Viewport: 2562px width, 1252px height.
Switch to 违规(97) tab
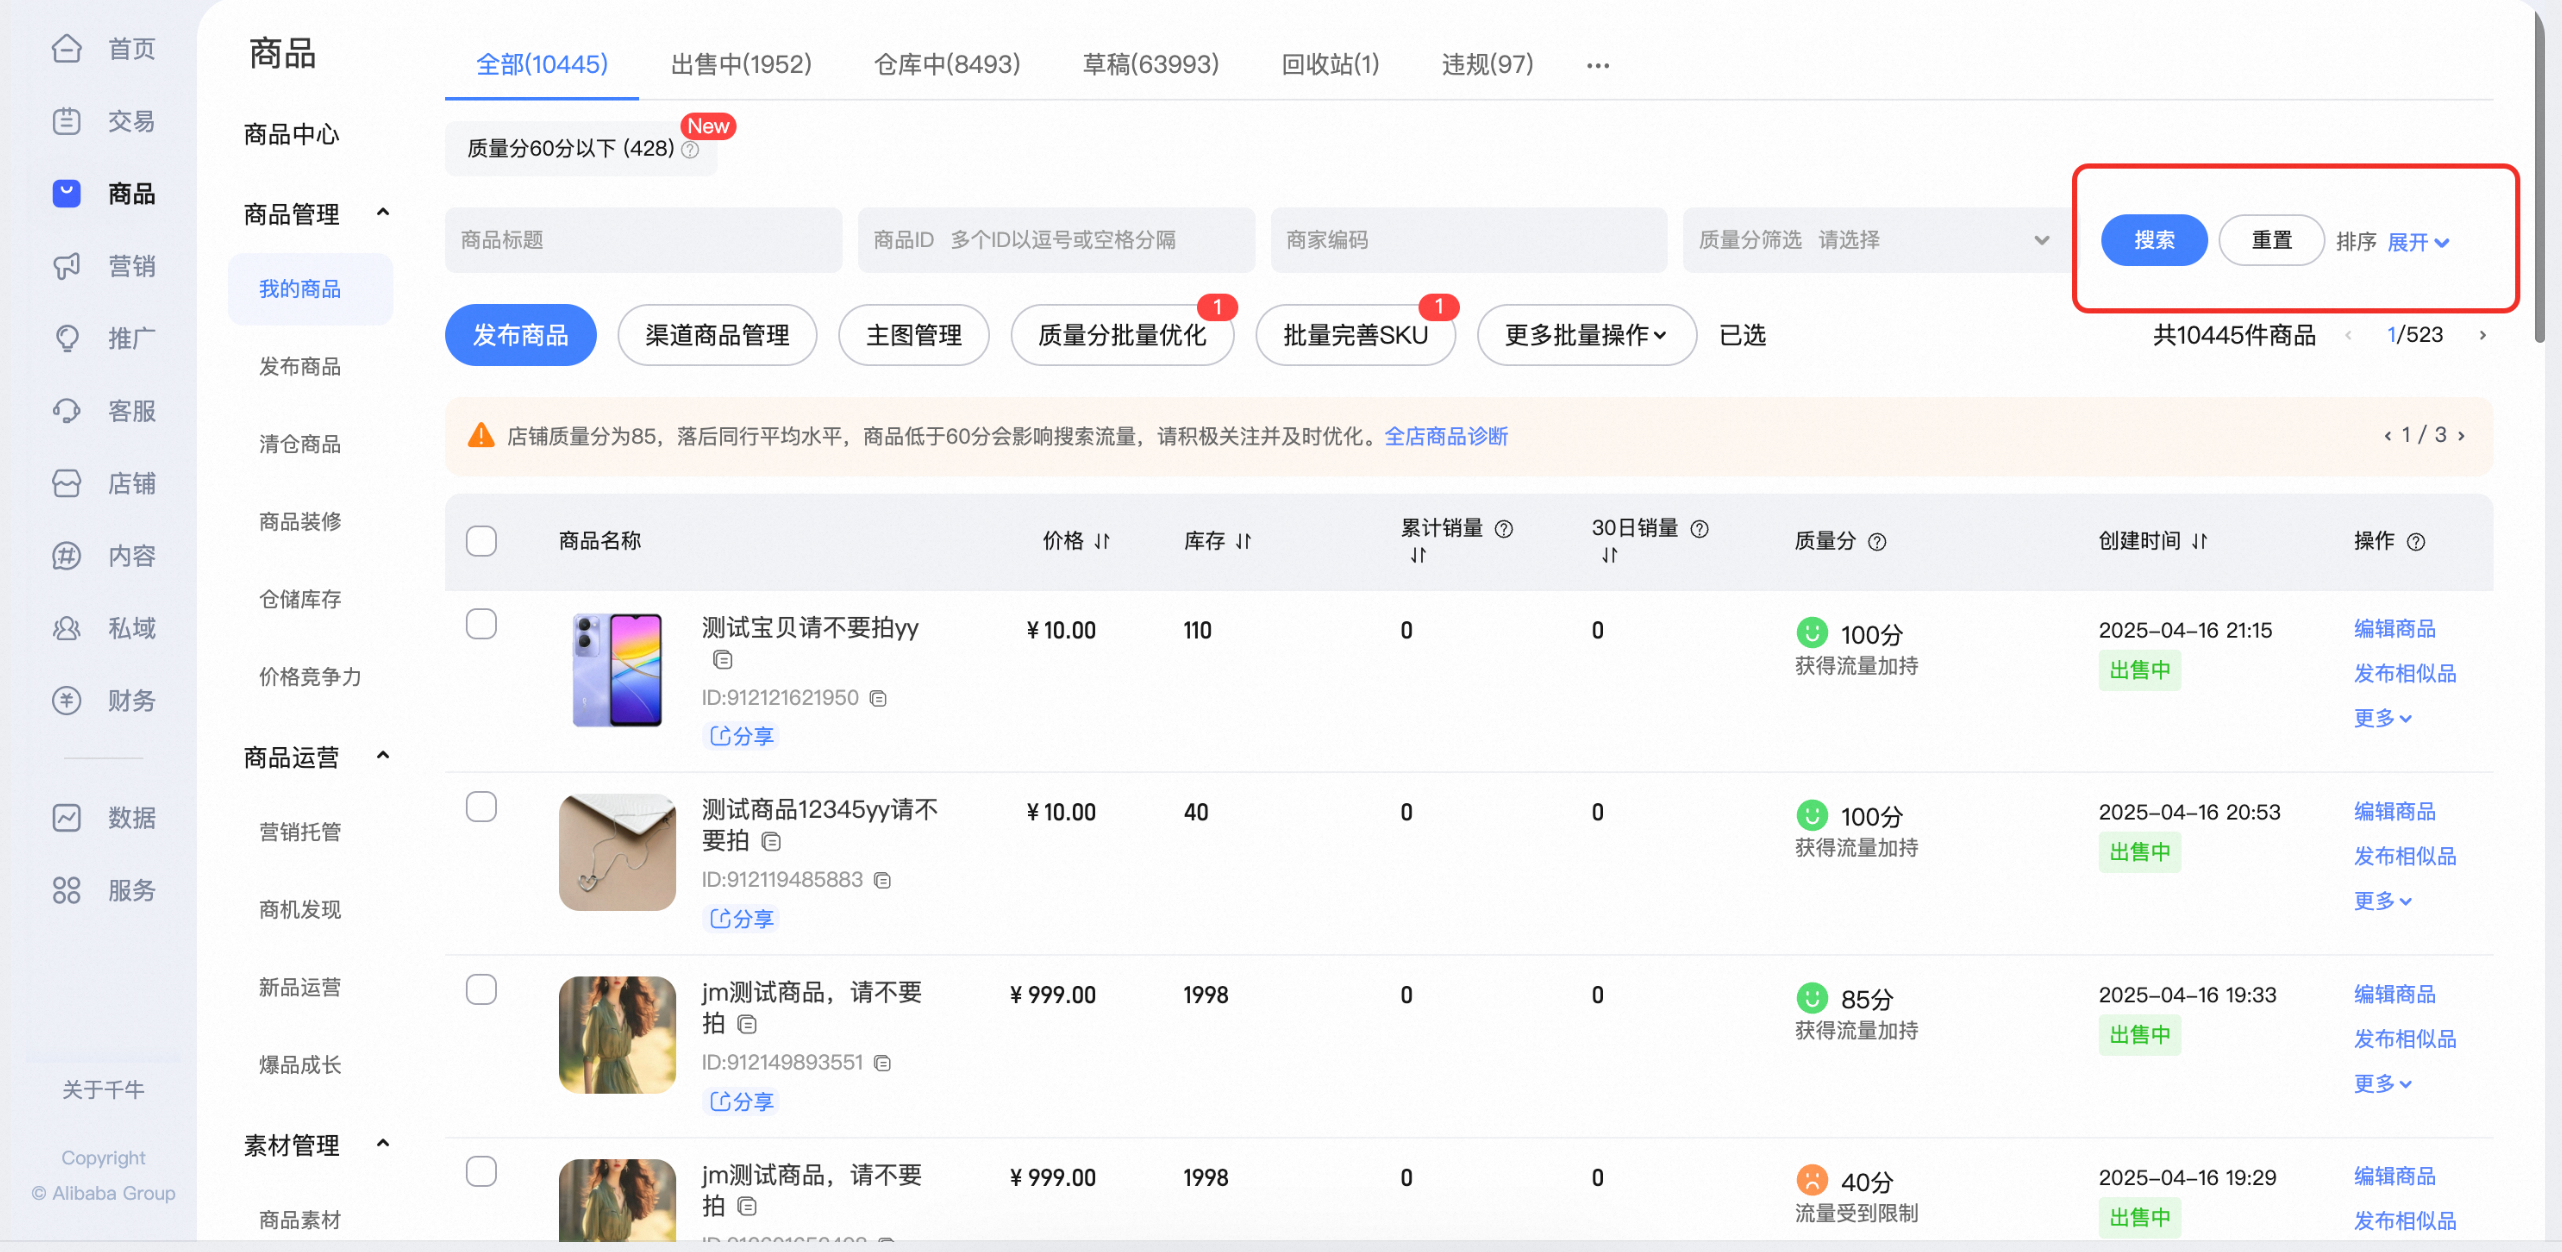(1487, 64)
